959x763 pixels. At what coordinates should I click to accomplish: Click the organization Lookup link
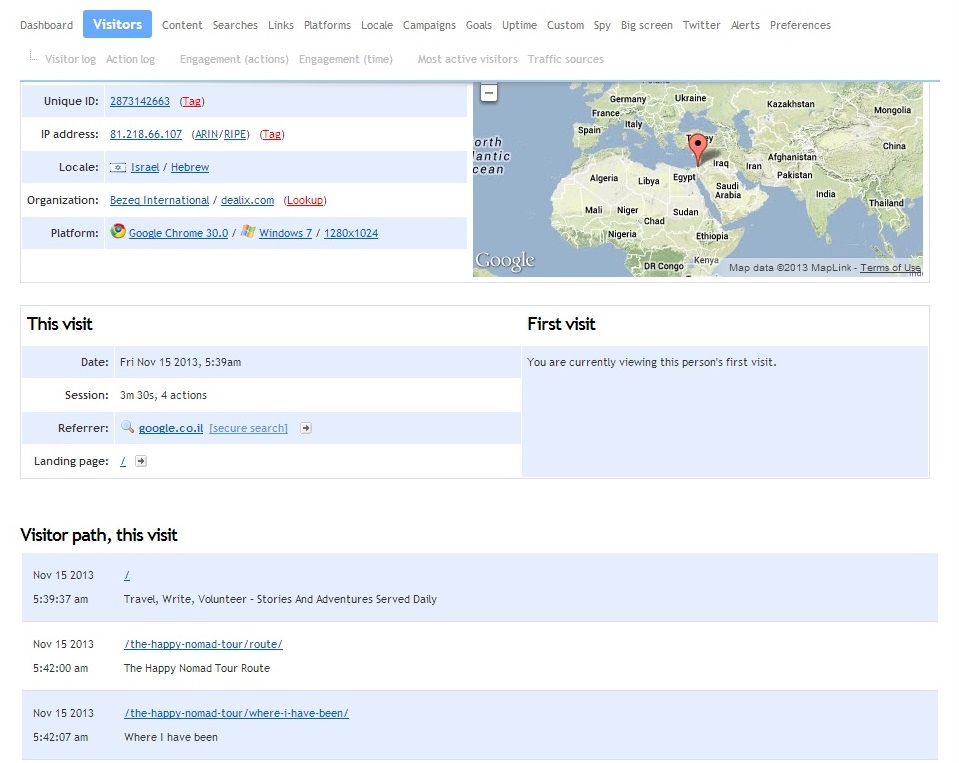[305, 200]
